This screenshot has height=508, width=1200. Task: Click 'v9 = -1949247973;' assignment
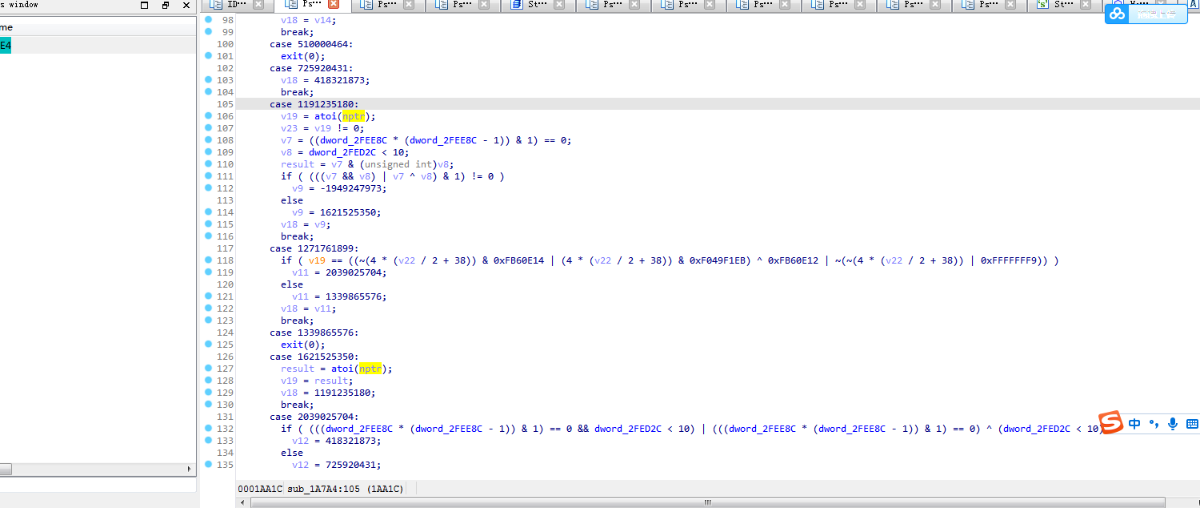pyautogui.click(x=337, y=188)
